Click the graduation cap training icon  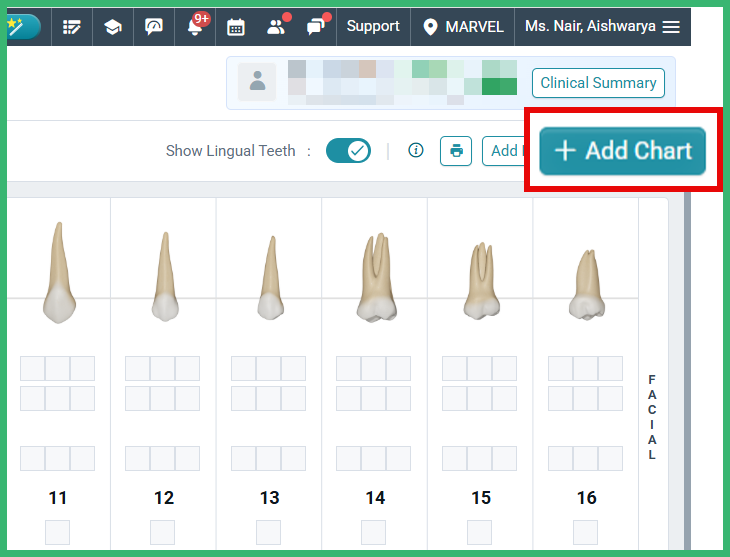click(113, 27)
